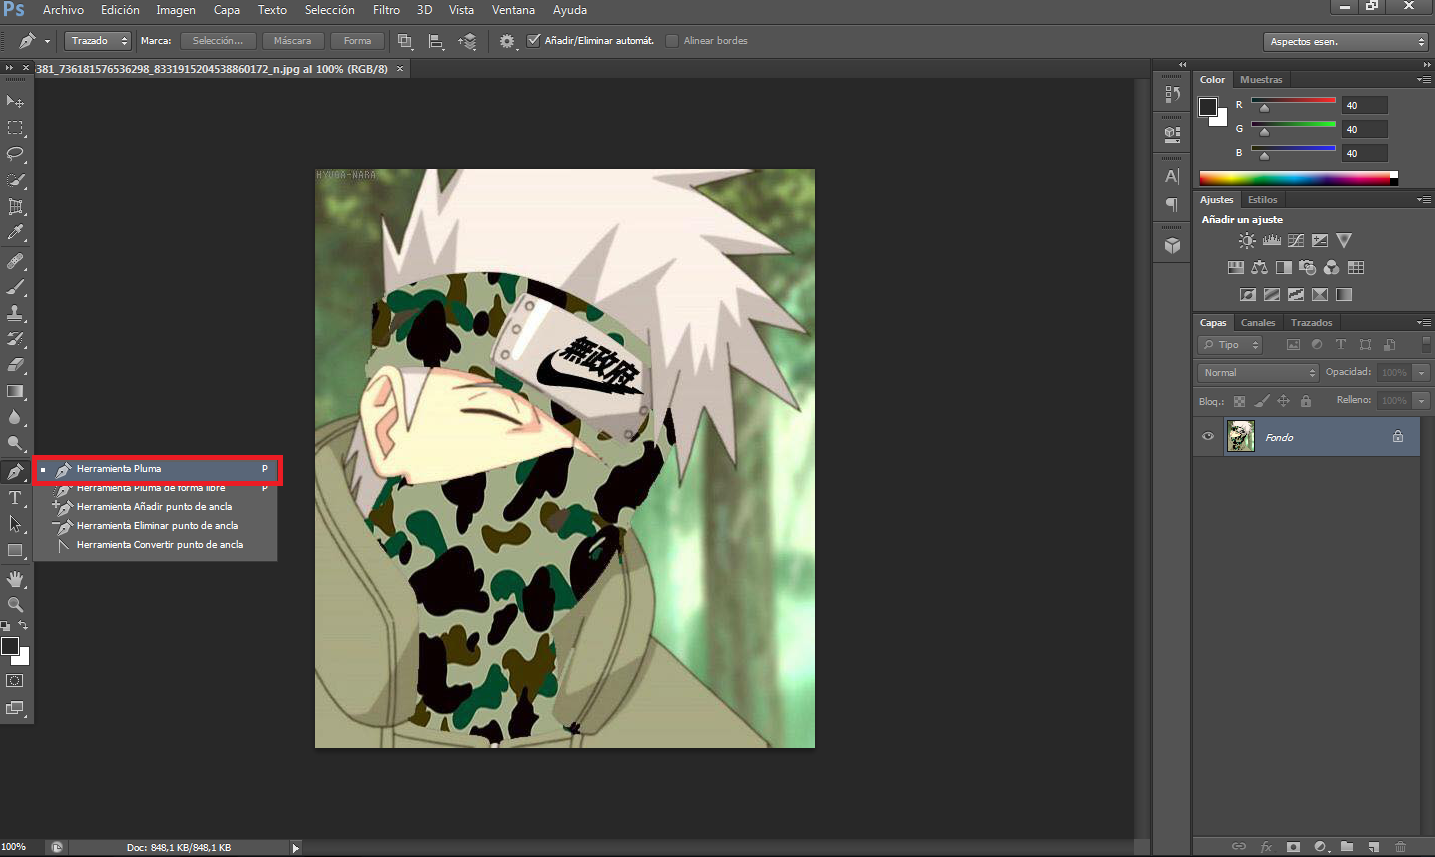Select the Dodge tool
The height and width of the screenshot is (857, 1435).
tap(15, 443)
